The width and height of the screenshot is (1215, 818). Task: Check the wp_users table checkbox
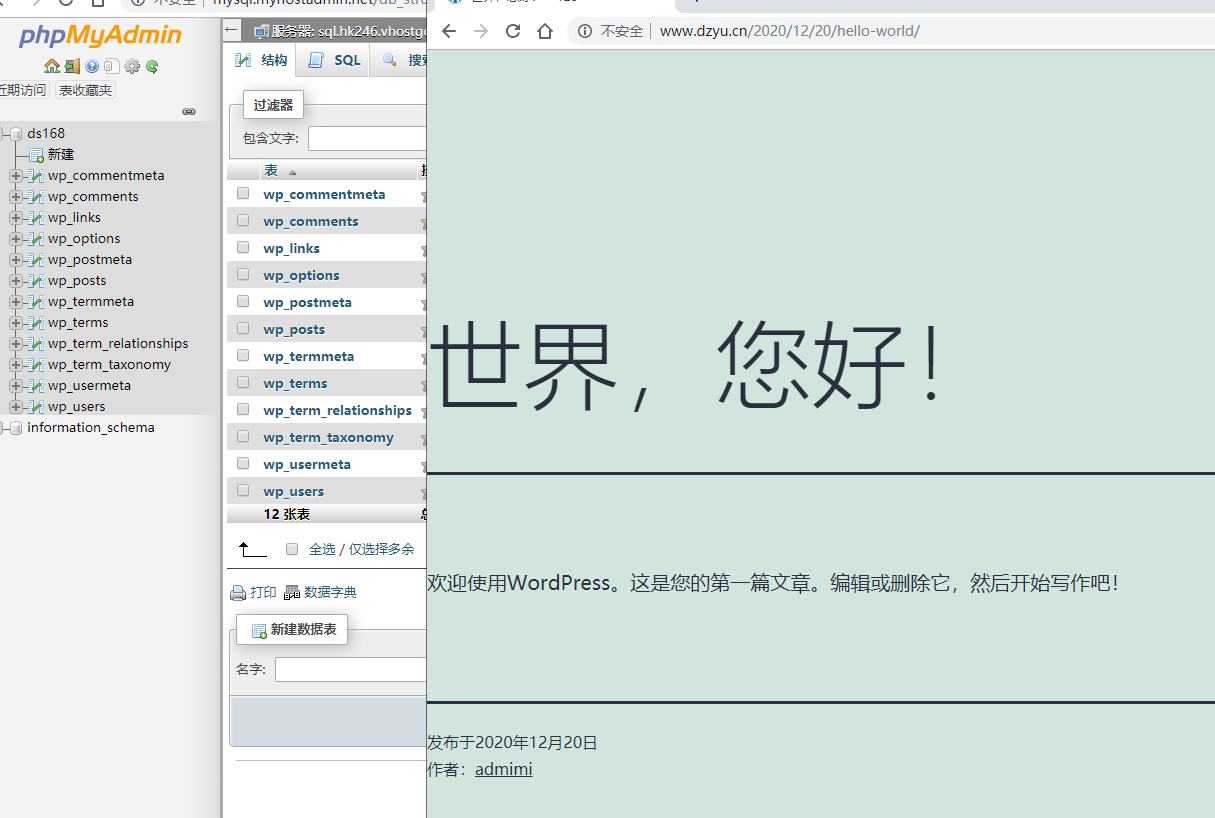(x=241, y=490)
